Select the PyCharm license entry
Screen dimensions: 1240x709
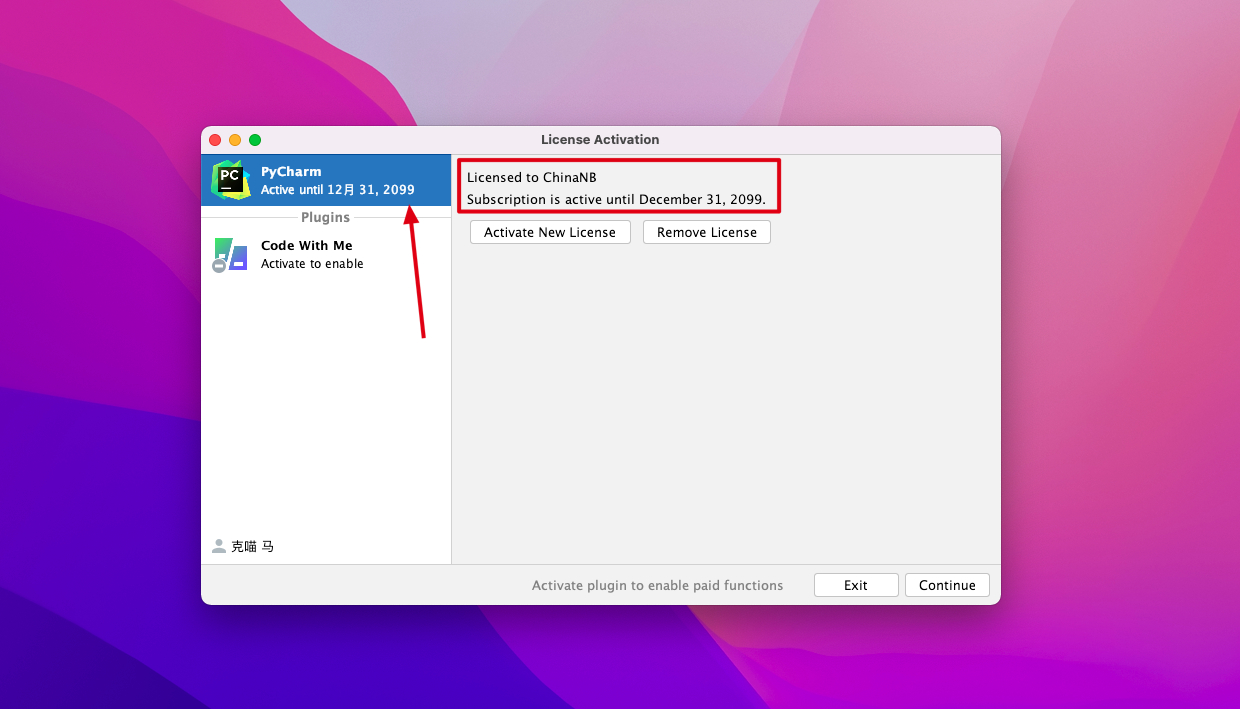pyautogui.click(x=326, y=180)
